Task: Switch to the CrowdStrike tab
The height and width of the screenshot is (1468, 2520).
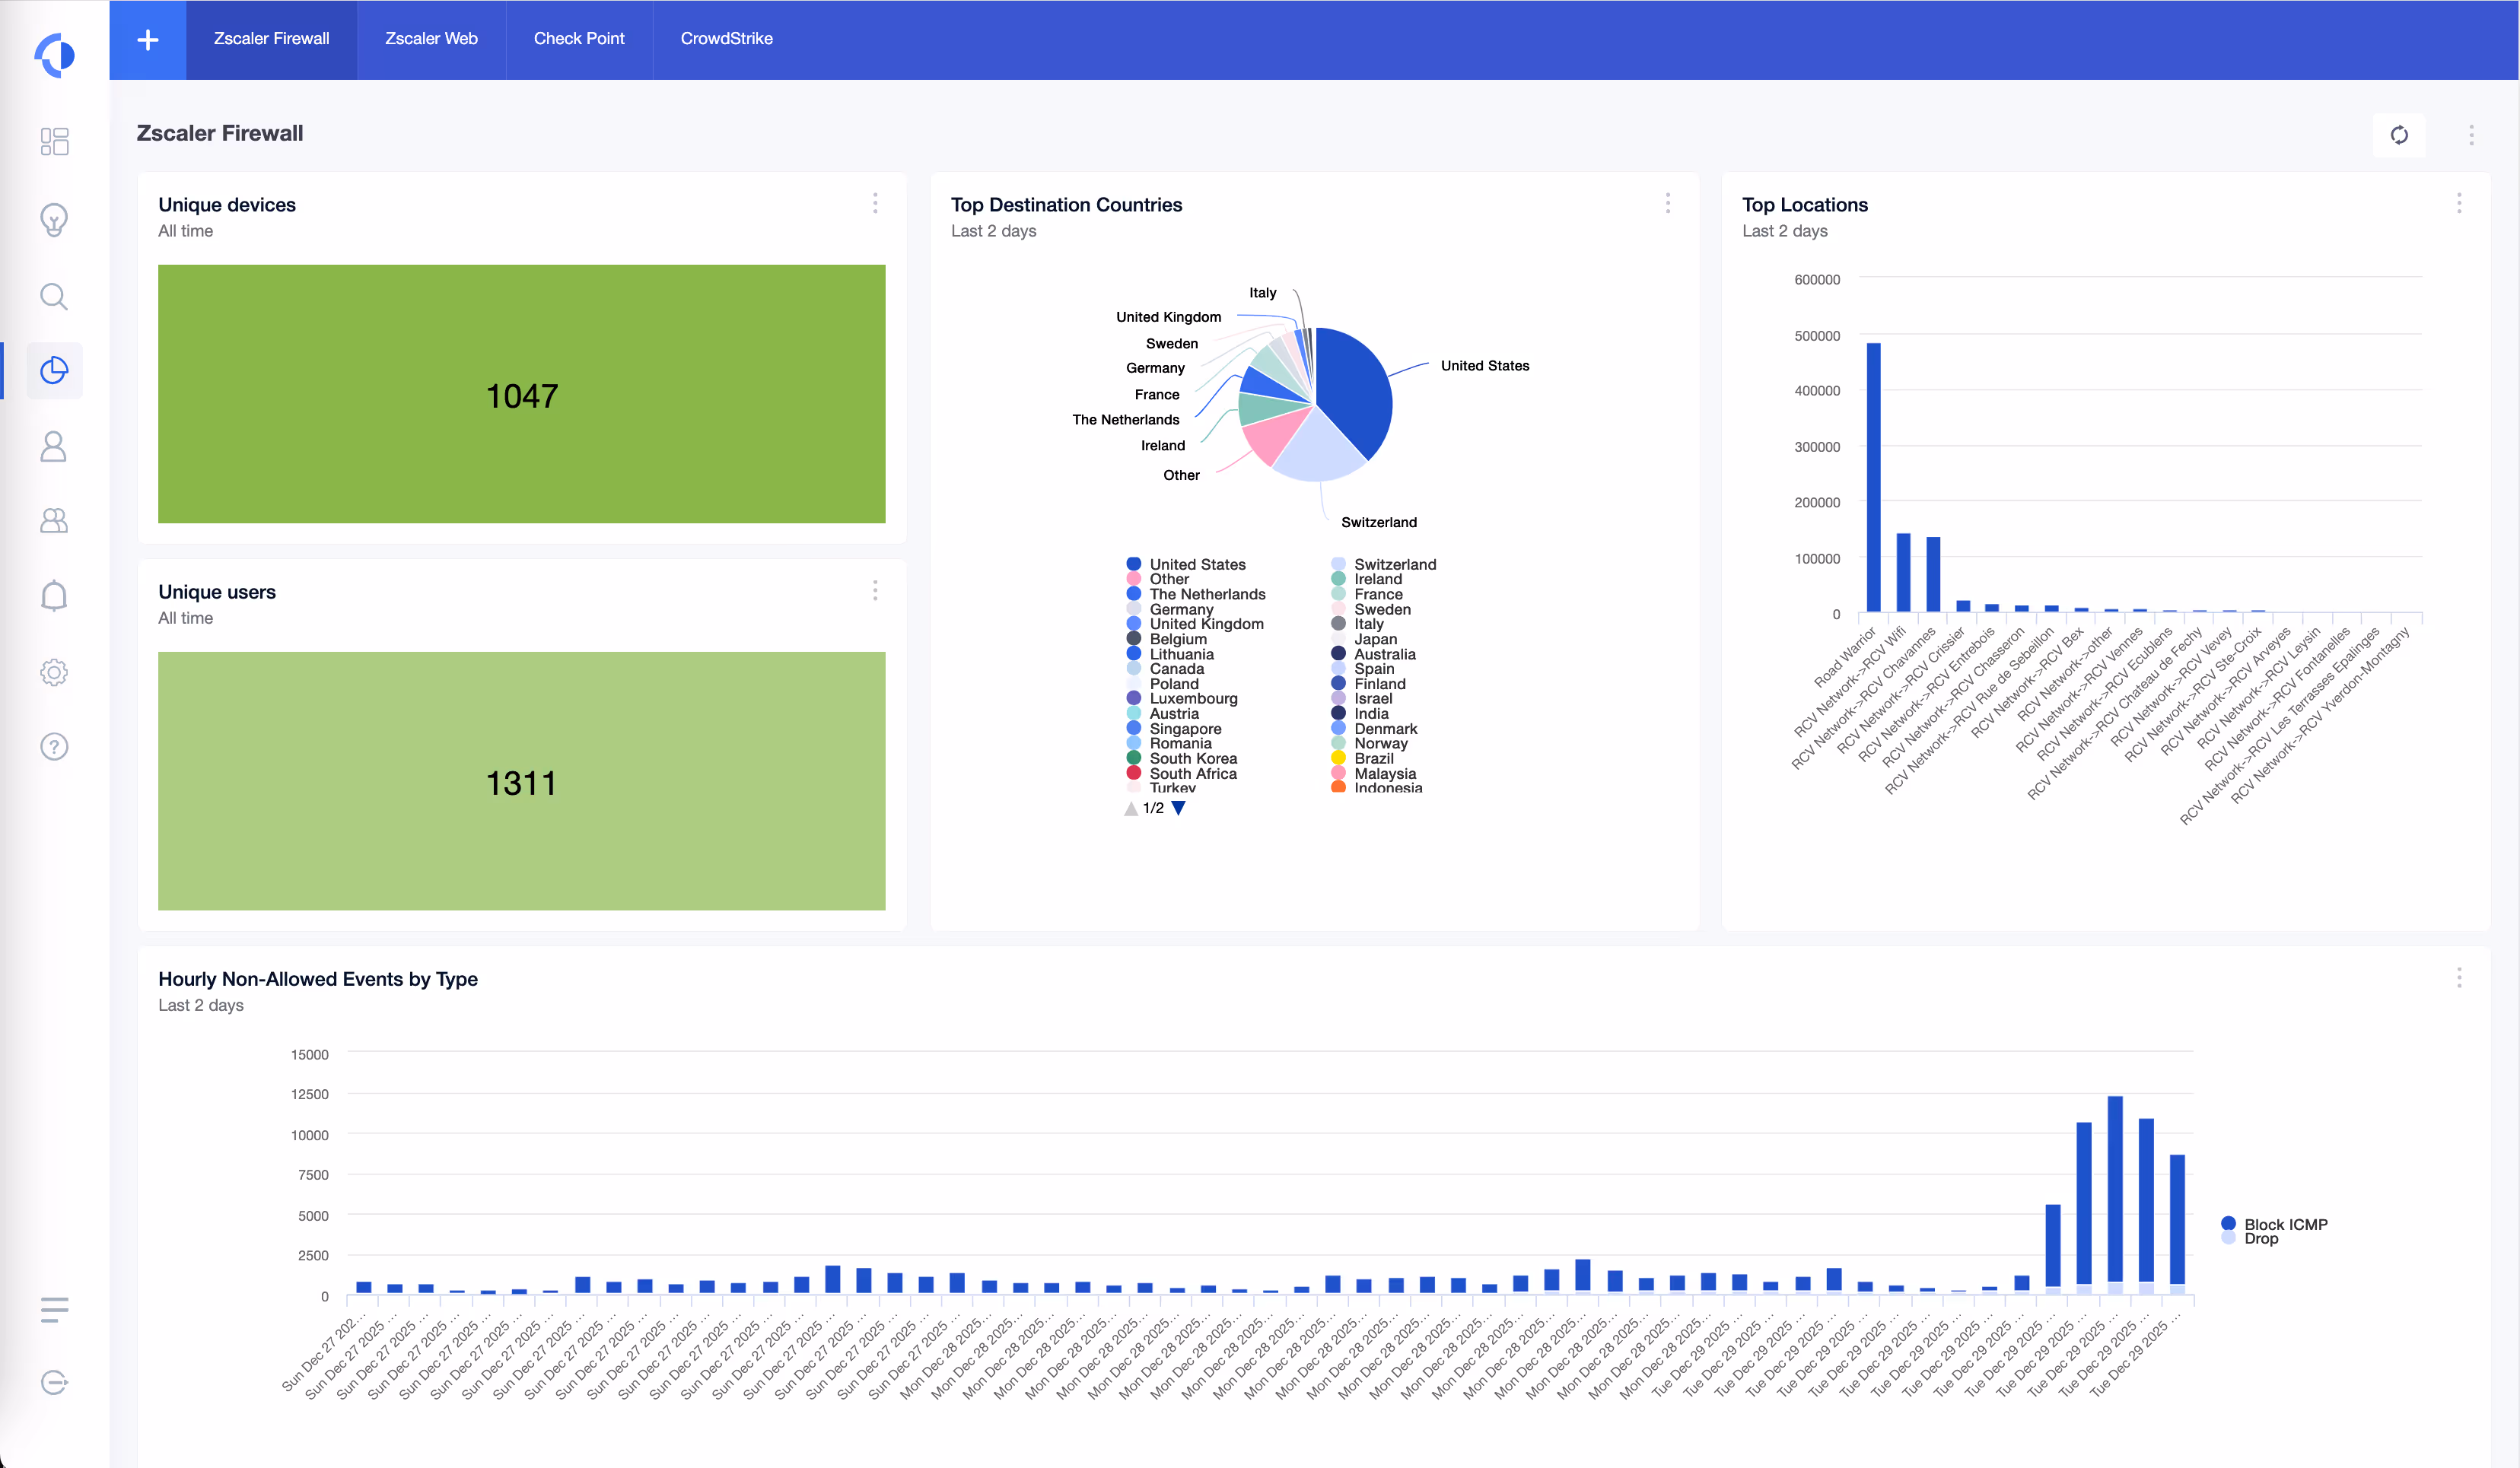Action: point(725,39)
